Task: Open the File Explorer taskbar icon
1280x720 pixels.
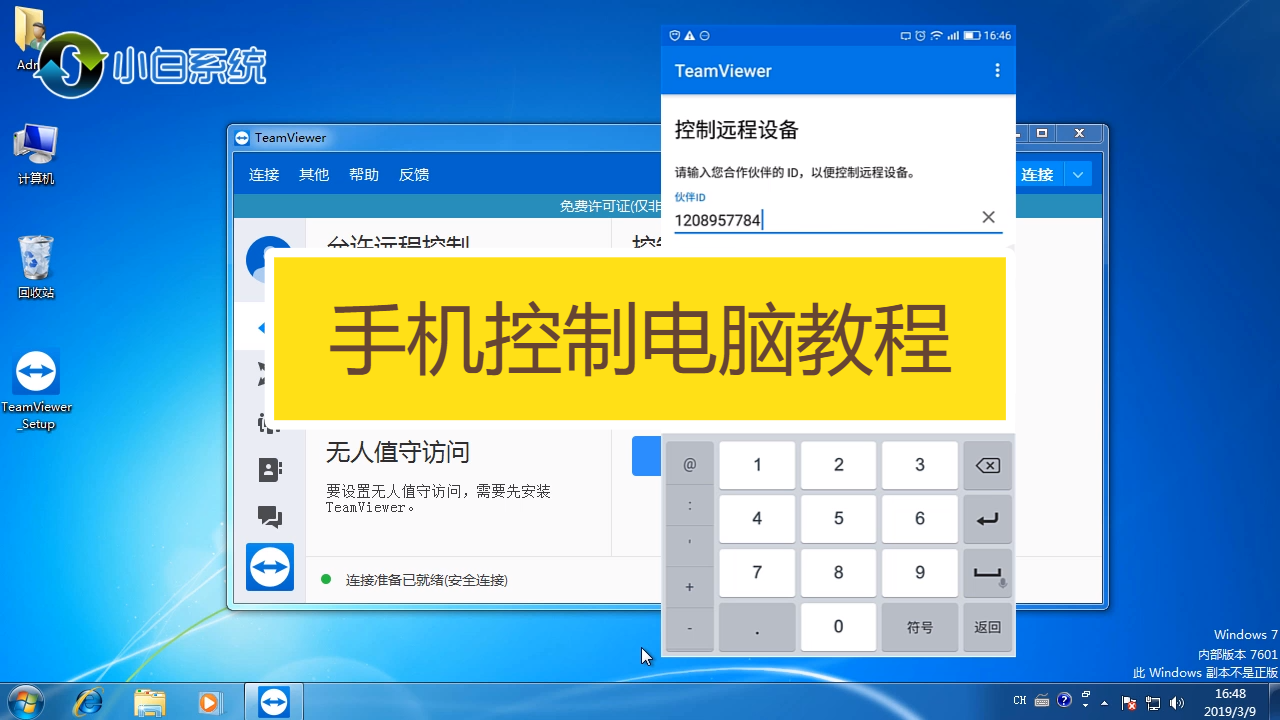Action: [x=149, y=702]
